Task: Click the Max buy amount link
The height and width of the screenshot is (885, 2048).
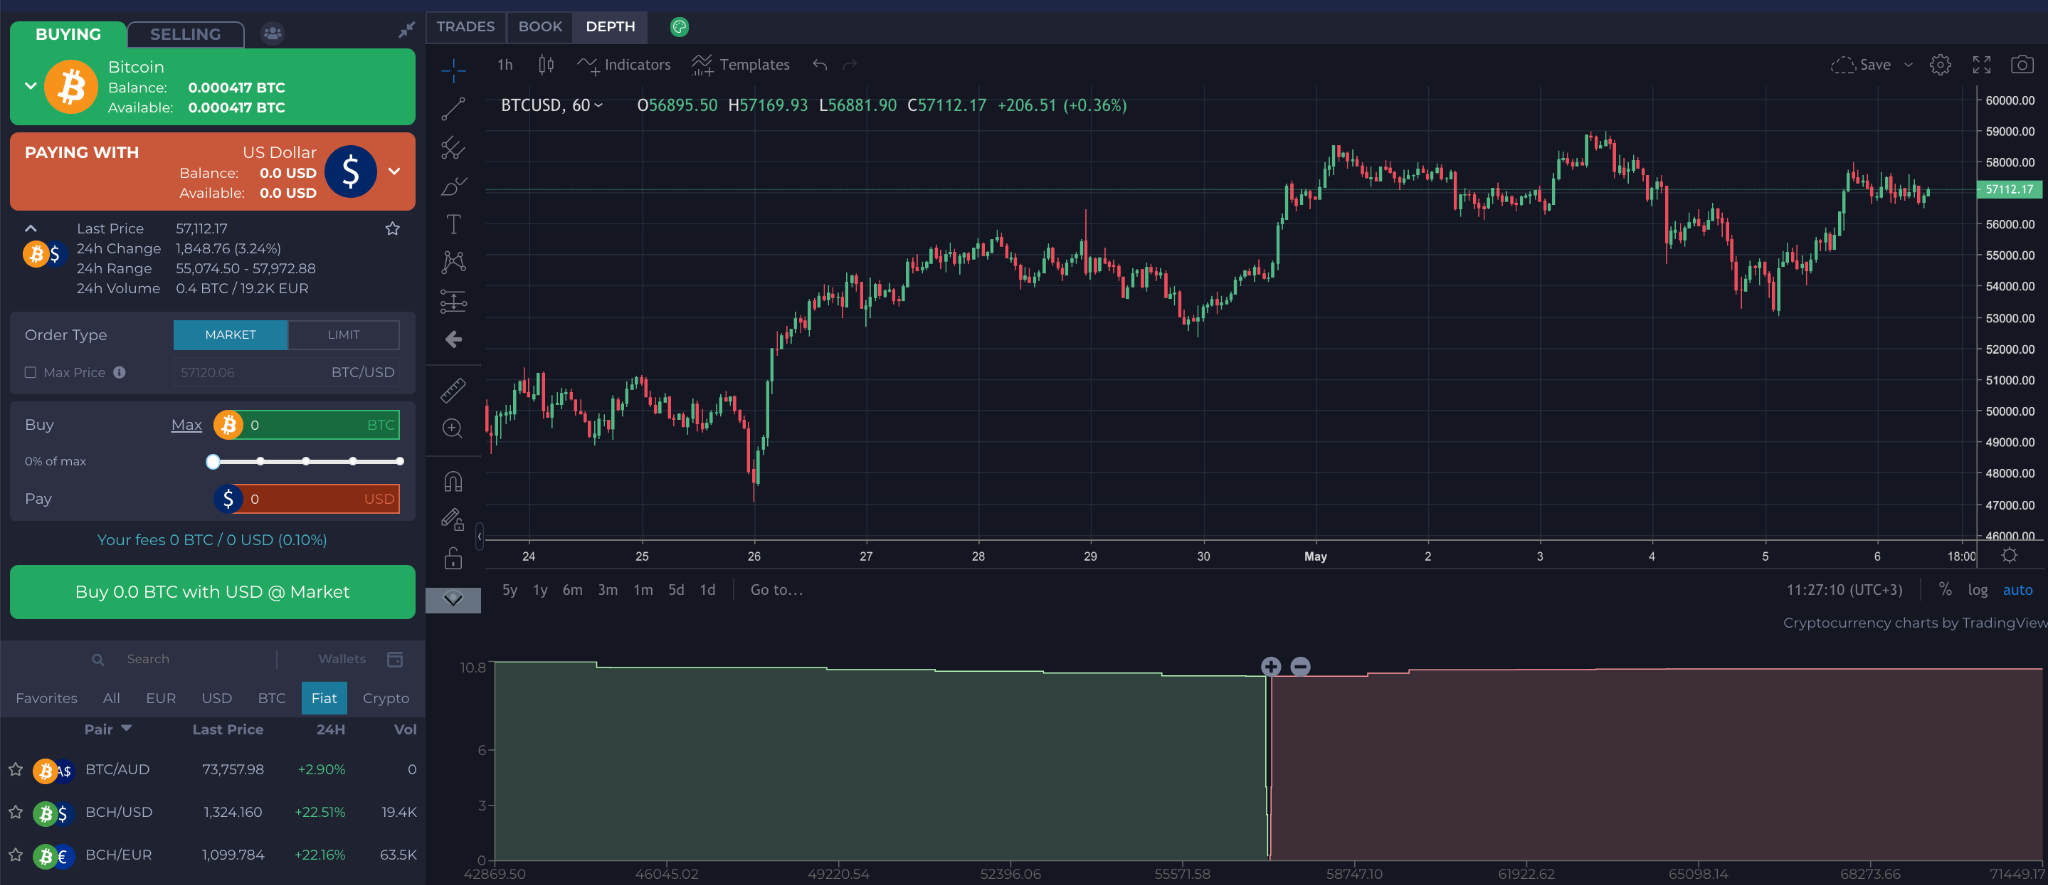Action: (186, 425)
